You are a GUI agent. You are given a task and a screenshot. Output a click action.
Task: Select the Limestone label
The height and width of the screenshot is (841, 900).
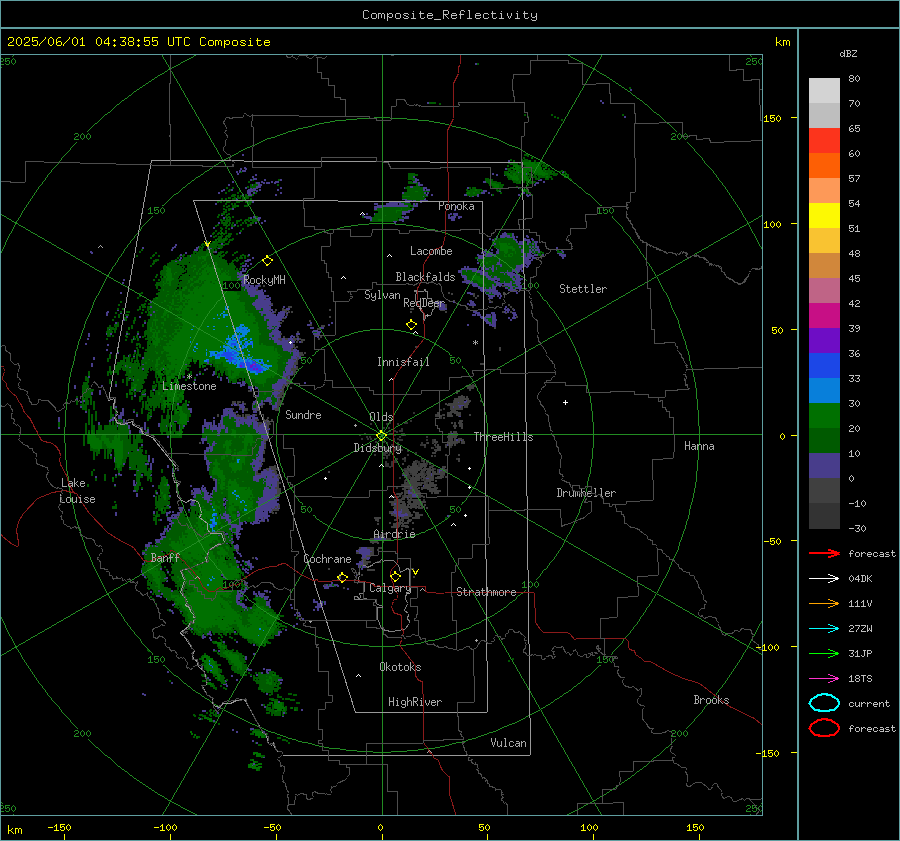click(x=189, y=386)
